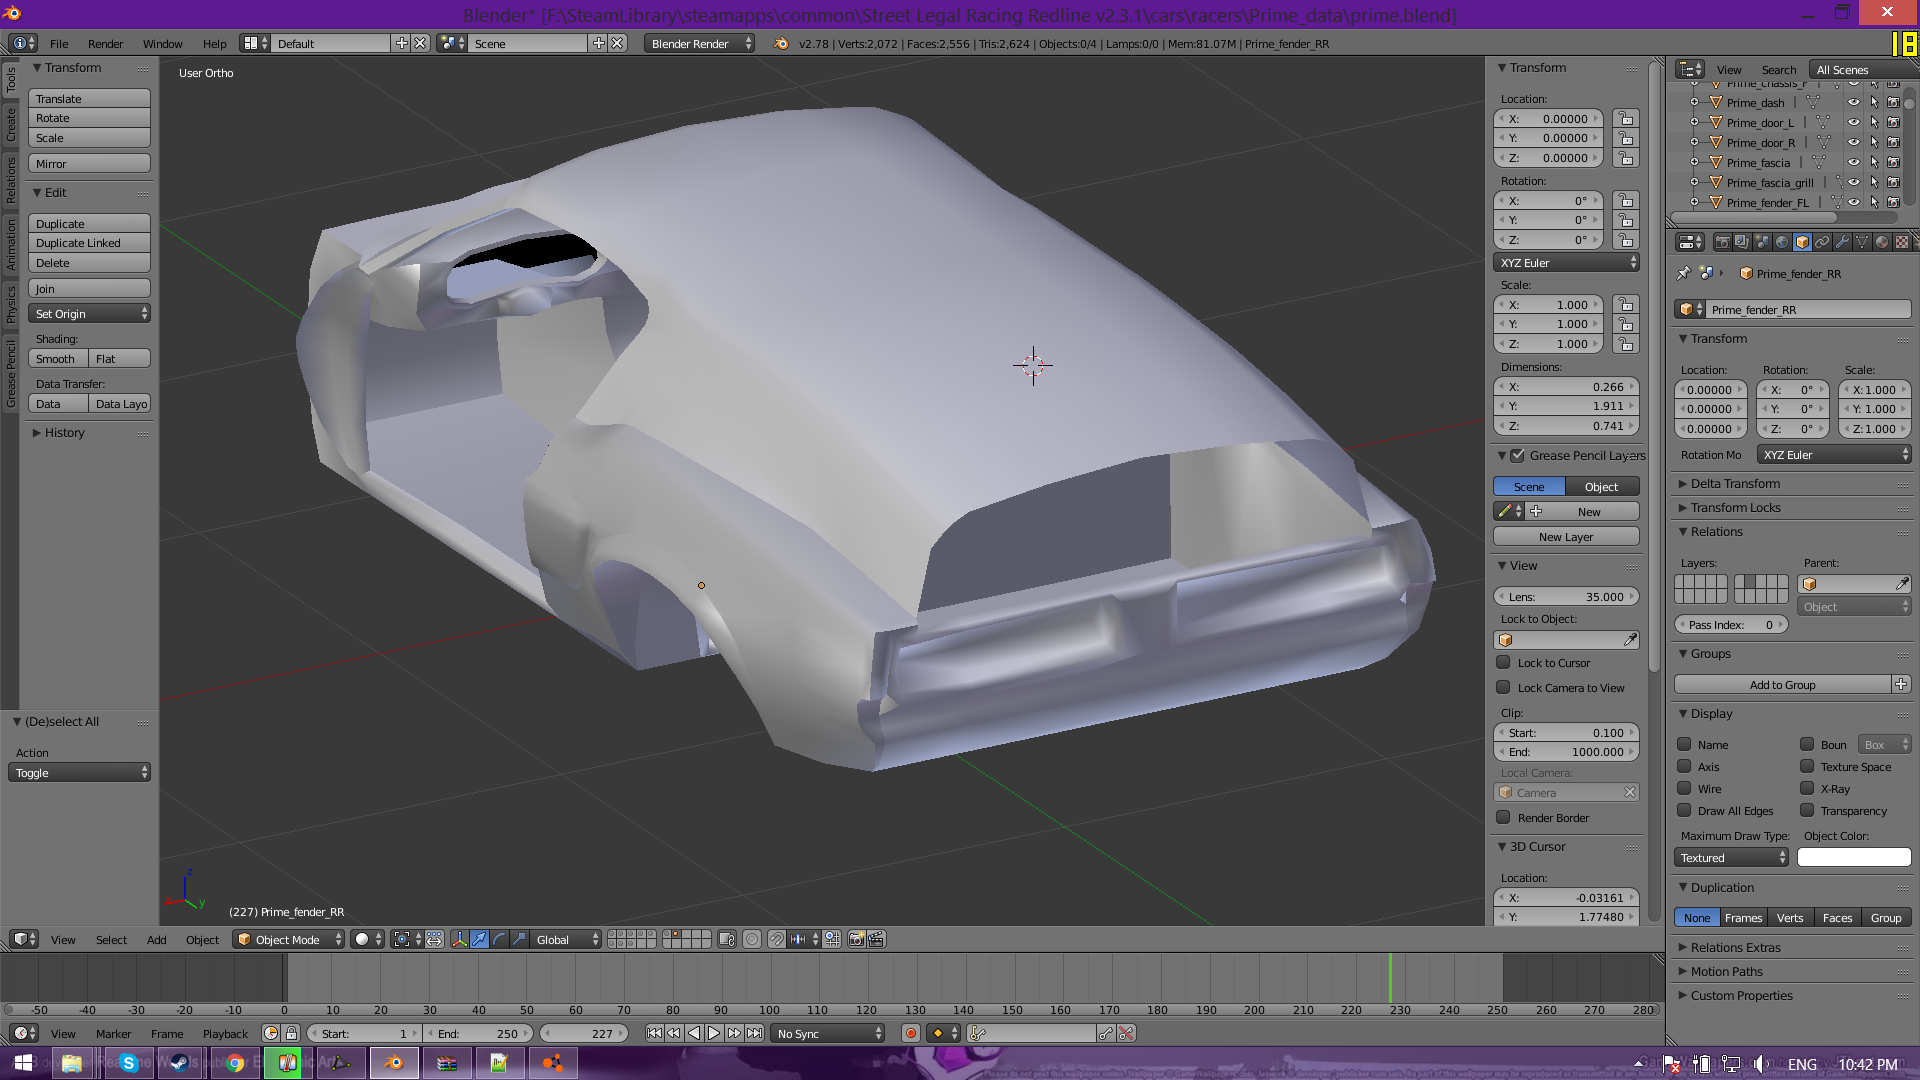Click the Duplicate Linked button
This screenshot has height=1080, width=1920.
click(90, 243)
